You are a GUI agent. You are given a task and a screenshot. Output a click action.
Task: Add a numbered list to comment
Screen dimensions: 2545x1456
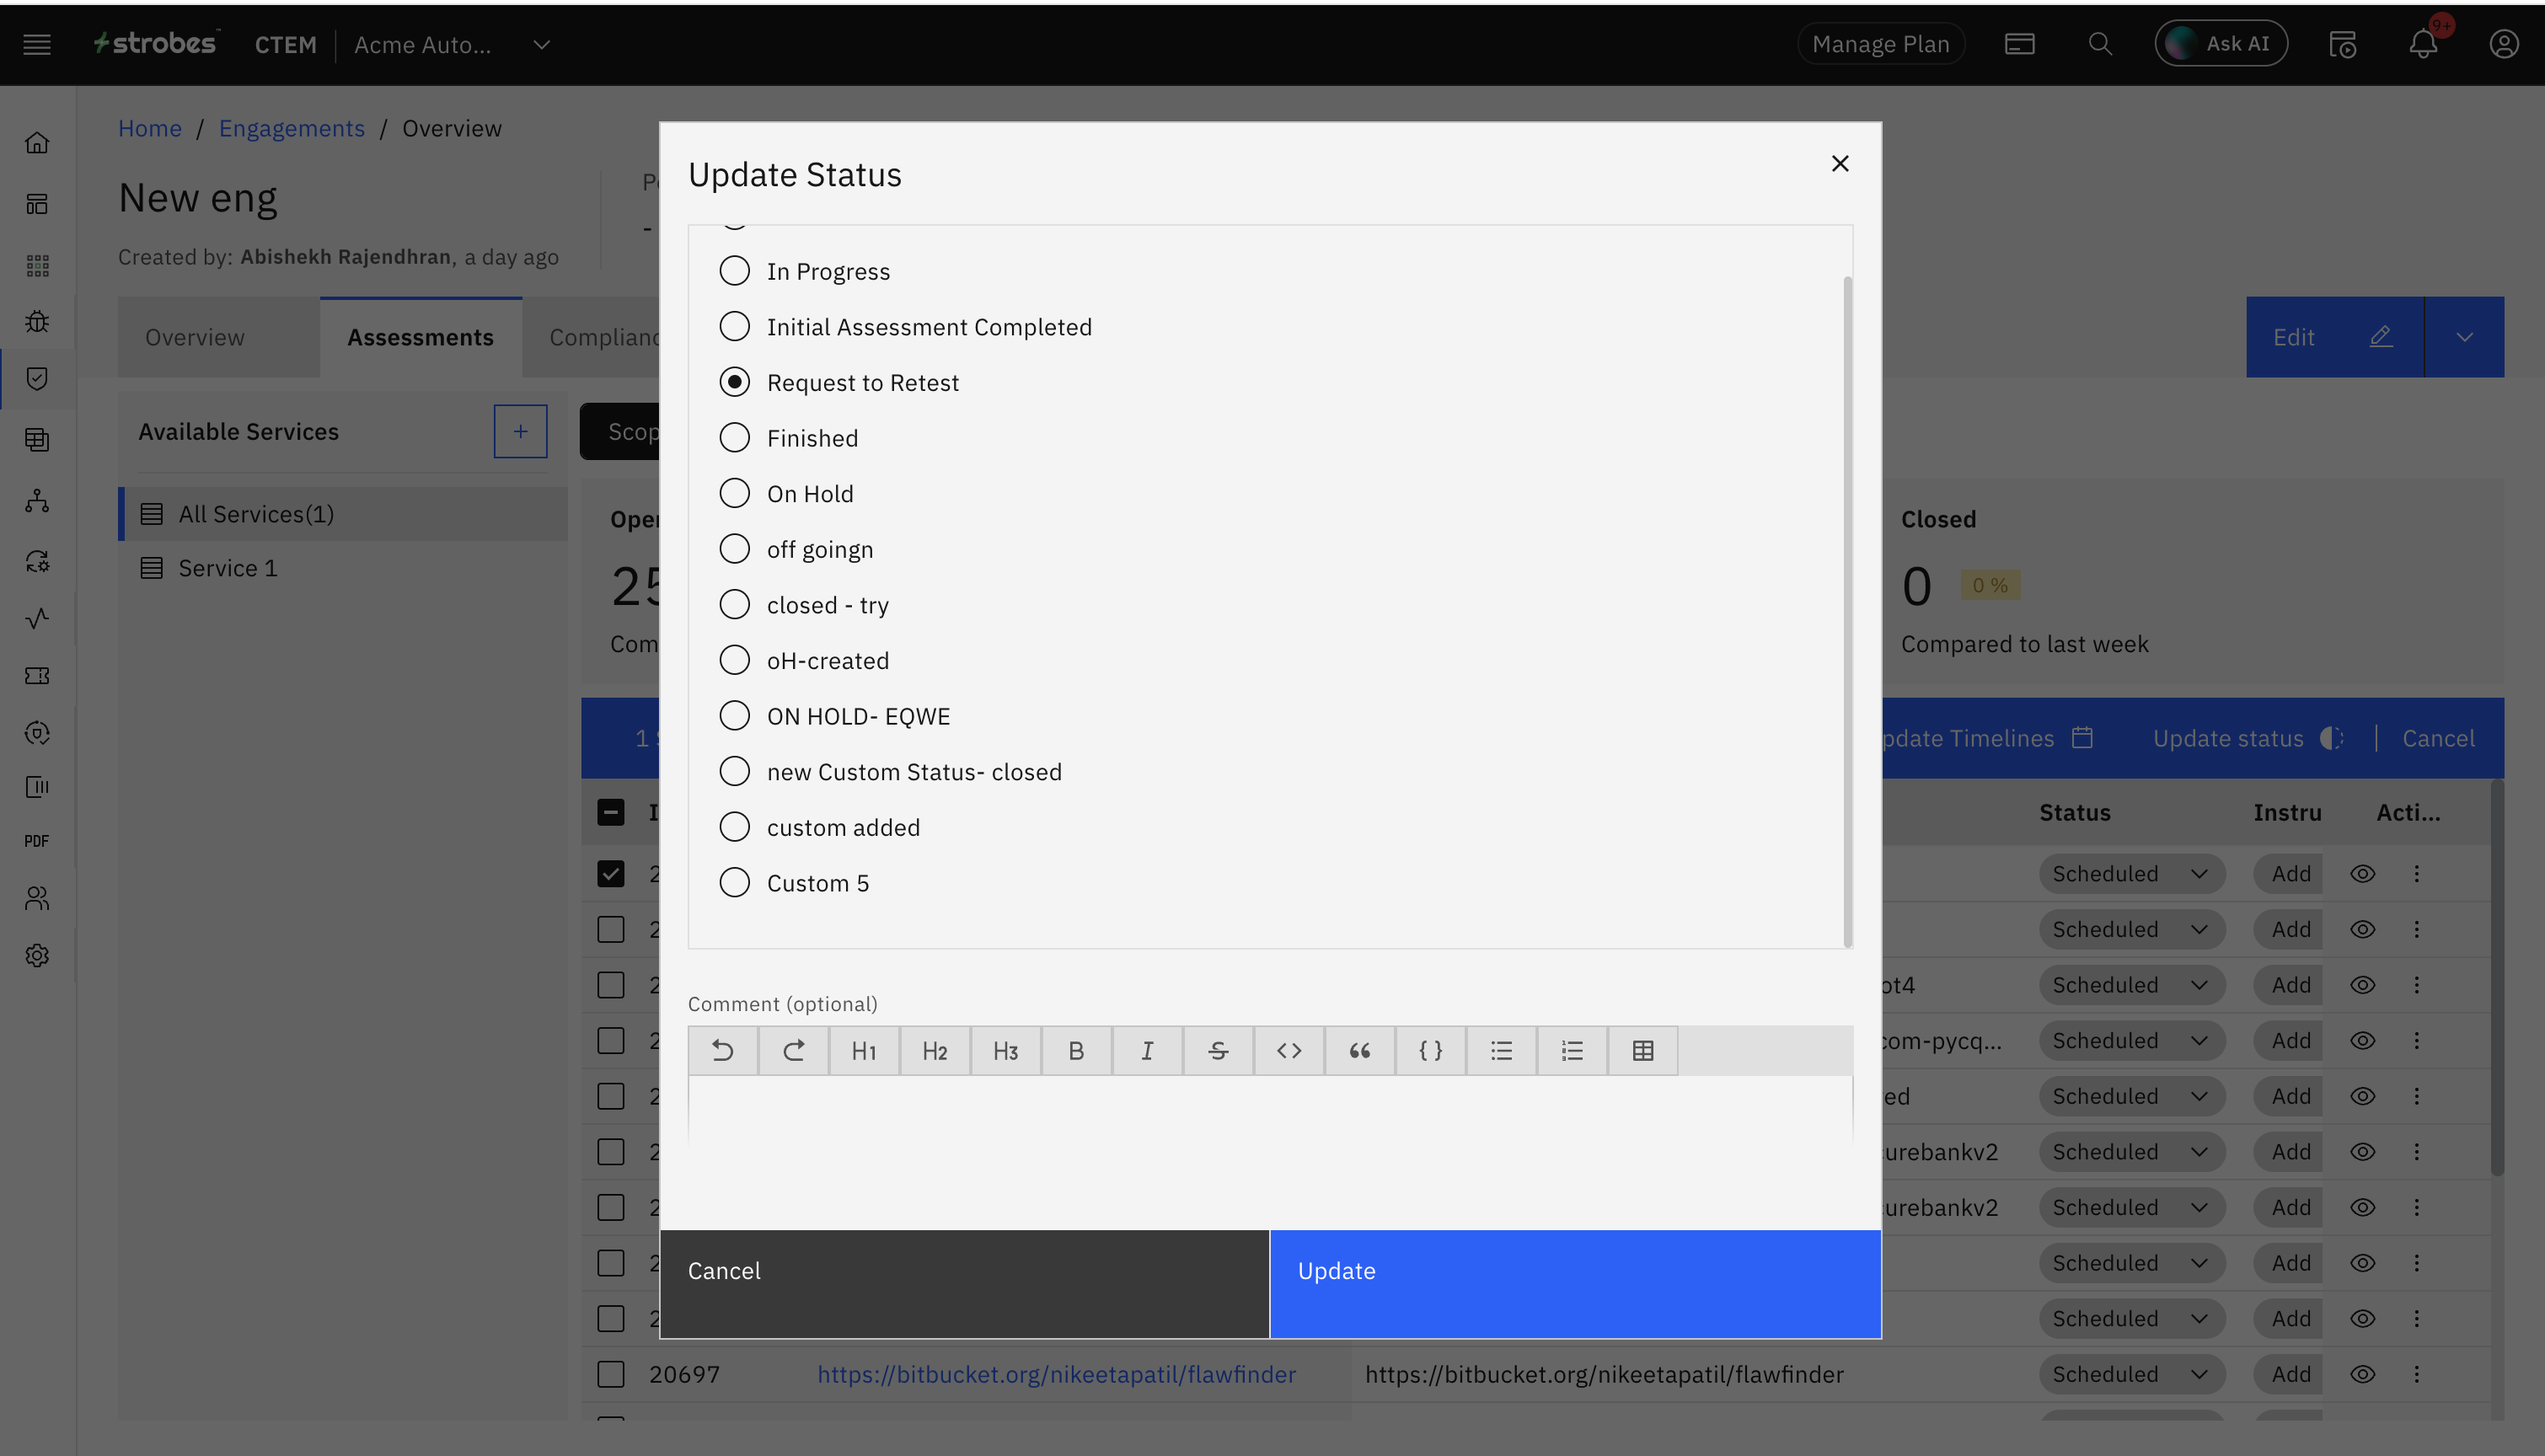[1571, 1050]
